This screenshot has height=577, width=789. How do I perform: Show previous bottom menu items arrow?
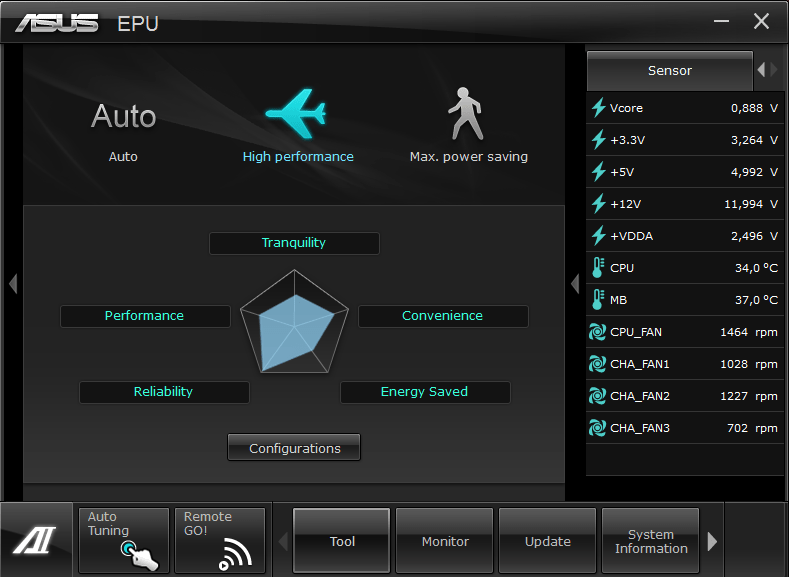tap(283, 541)
